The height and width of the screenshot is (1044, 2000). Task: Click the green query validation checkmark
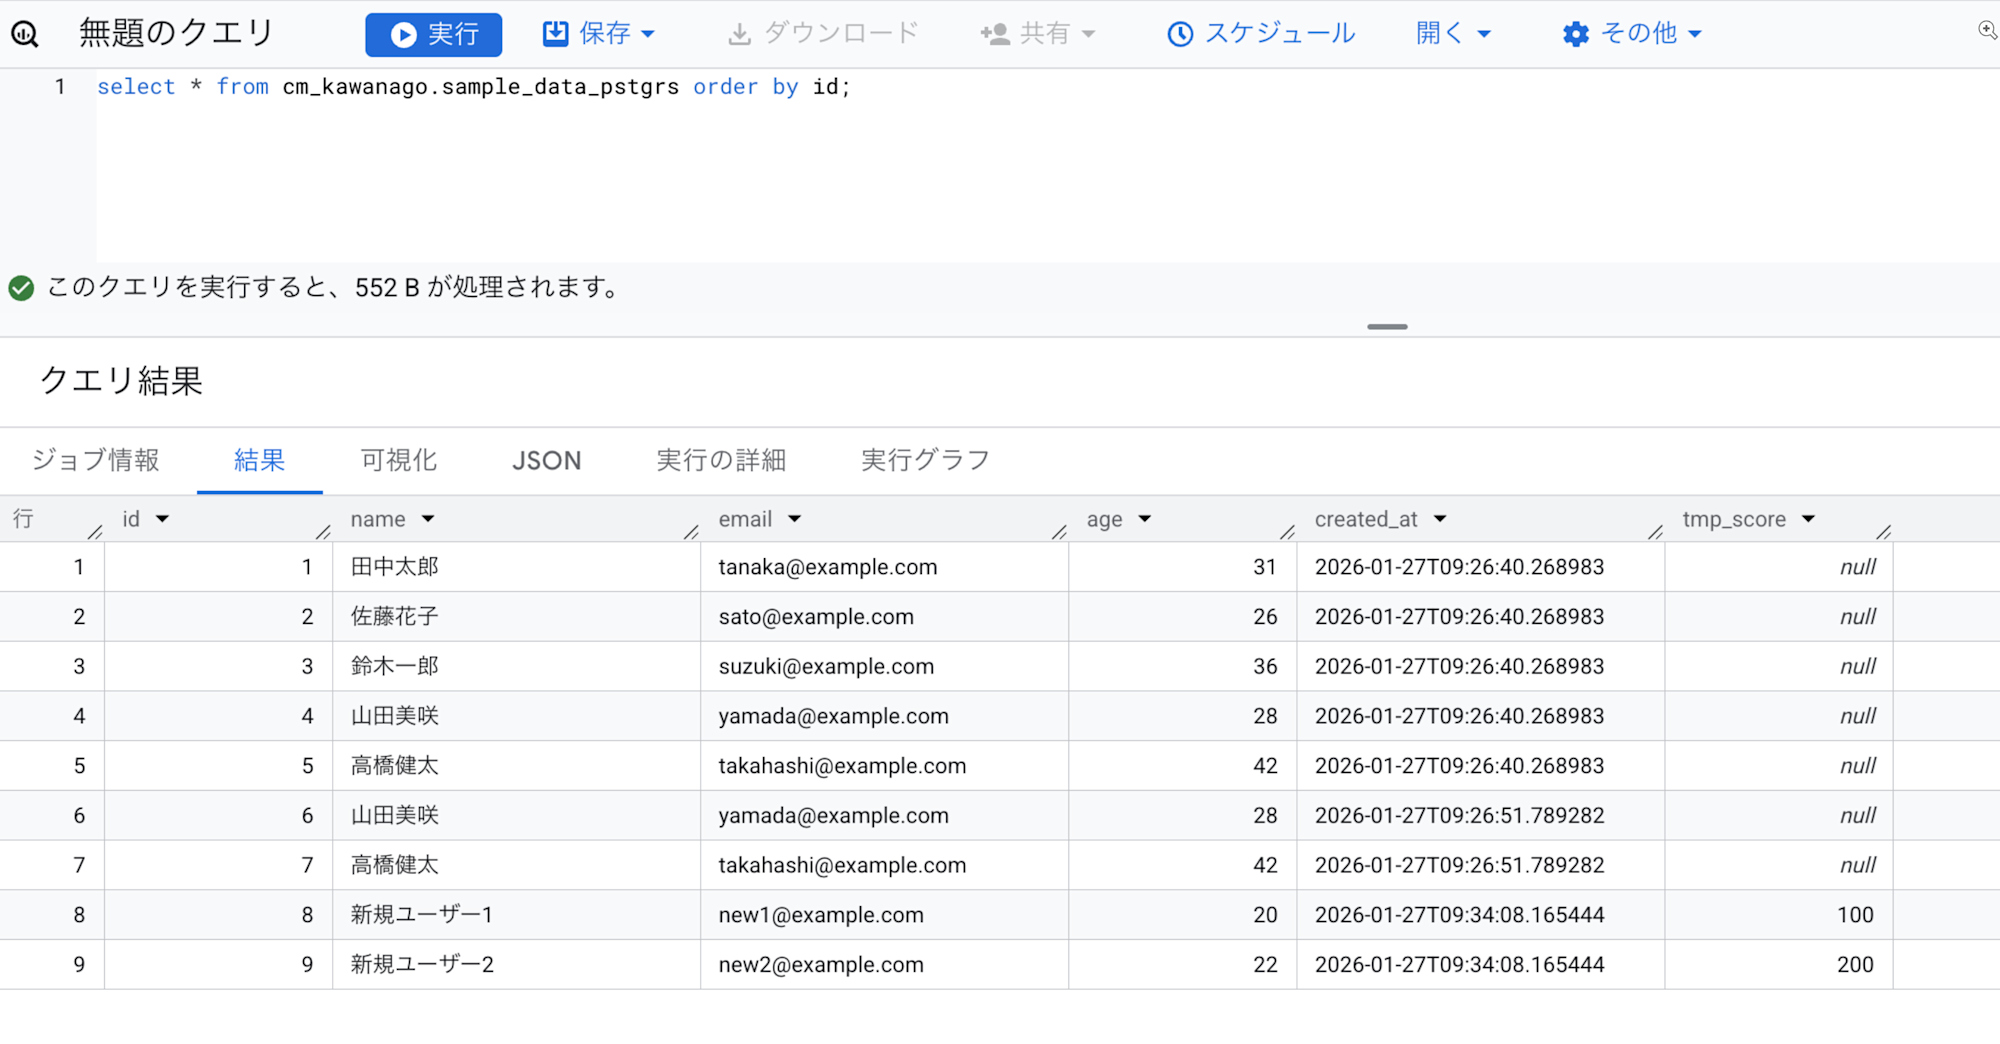tap(21, 288)
